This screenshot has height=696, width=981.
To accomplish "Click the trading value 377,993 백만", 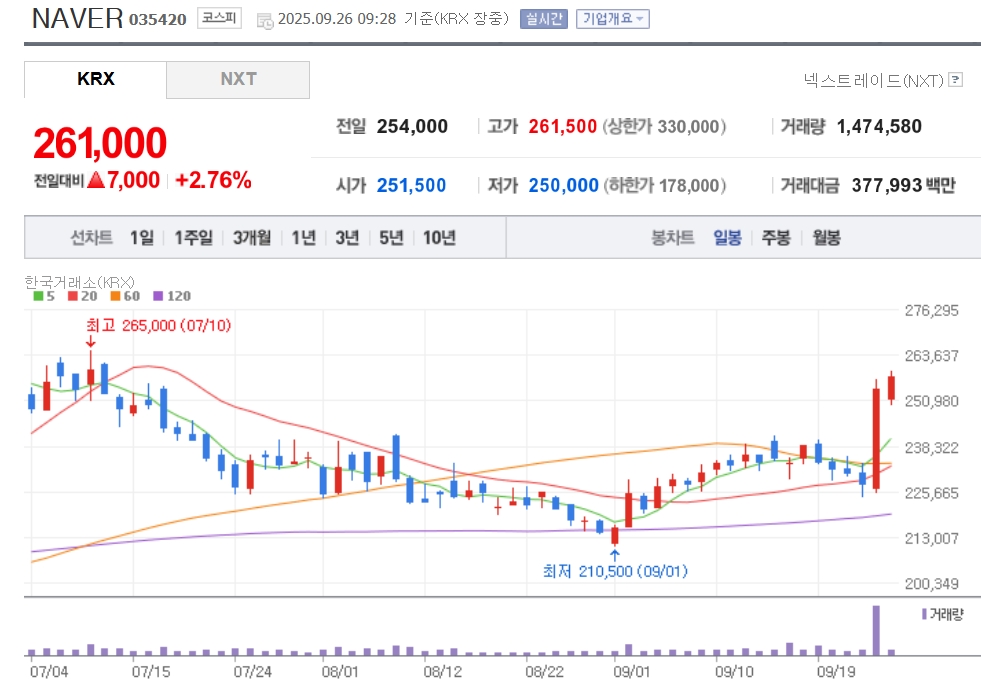I will coord(903,185).
